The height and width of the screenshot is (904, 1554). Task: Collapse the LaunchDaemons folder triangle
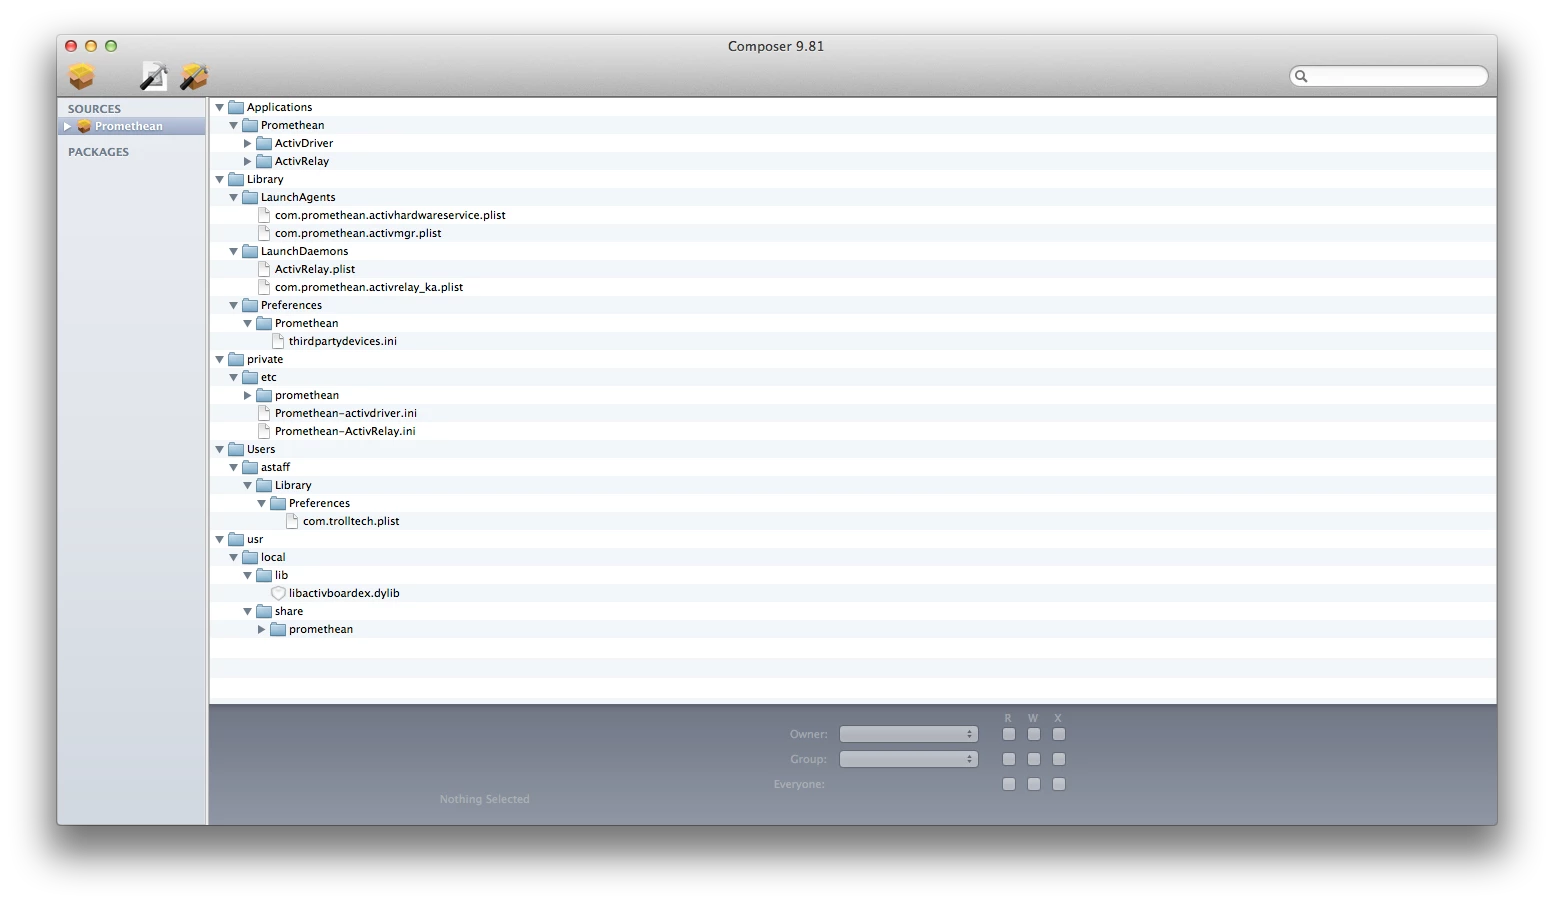point(233,251)
